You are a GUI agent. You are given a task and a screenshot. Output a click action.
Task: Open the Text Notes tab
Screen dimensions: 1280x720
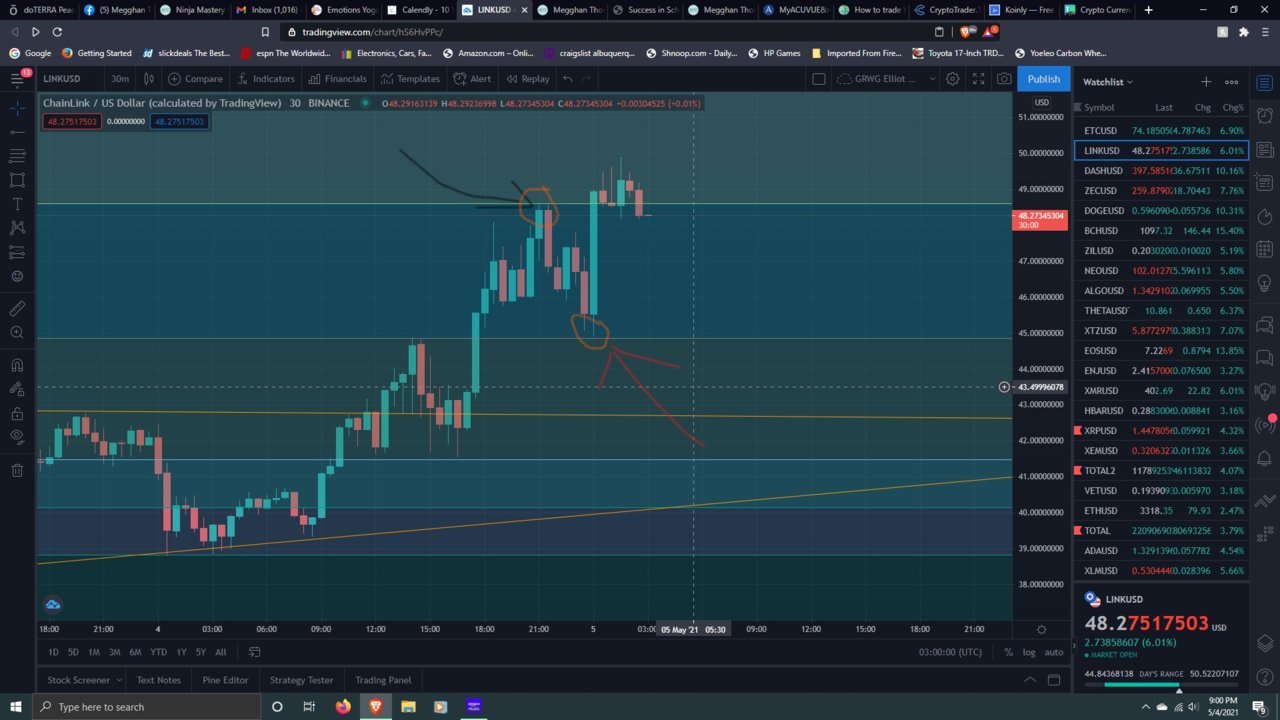[158, 680]
